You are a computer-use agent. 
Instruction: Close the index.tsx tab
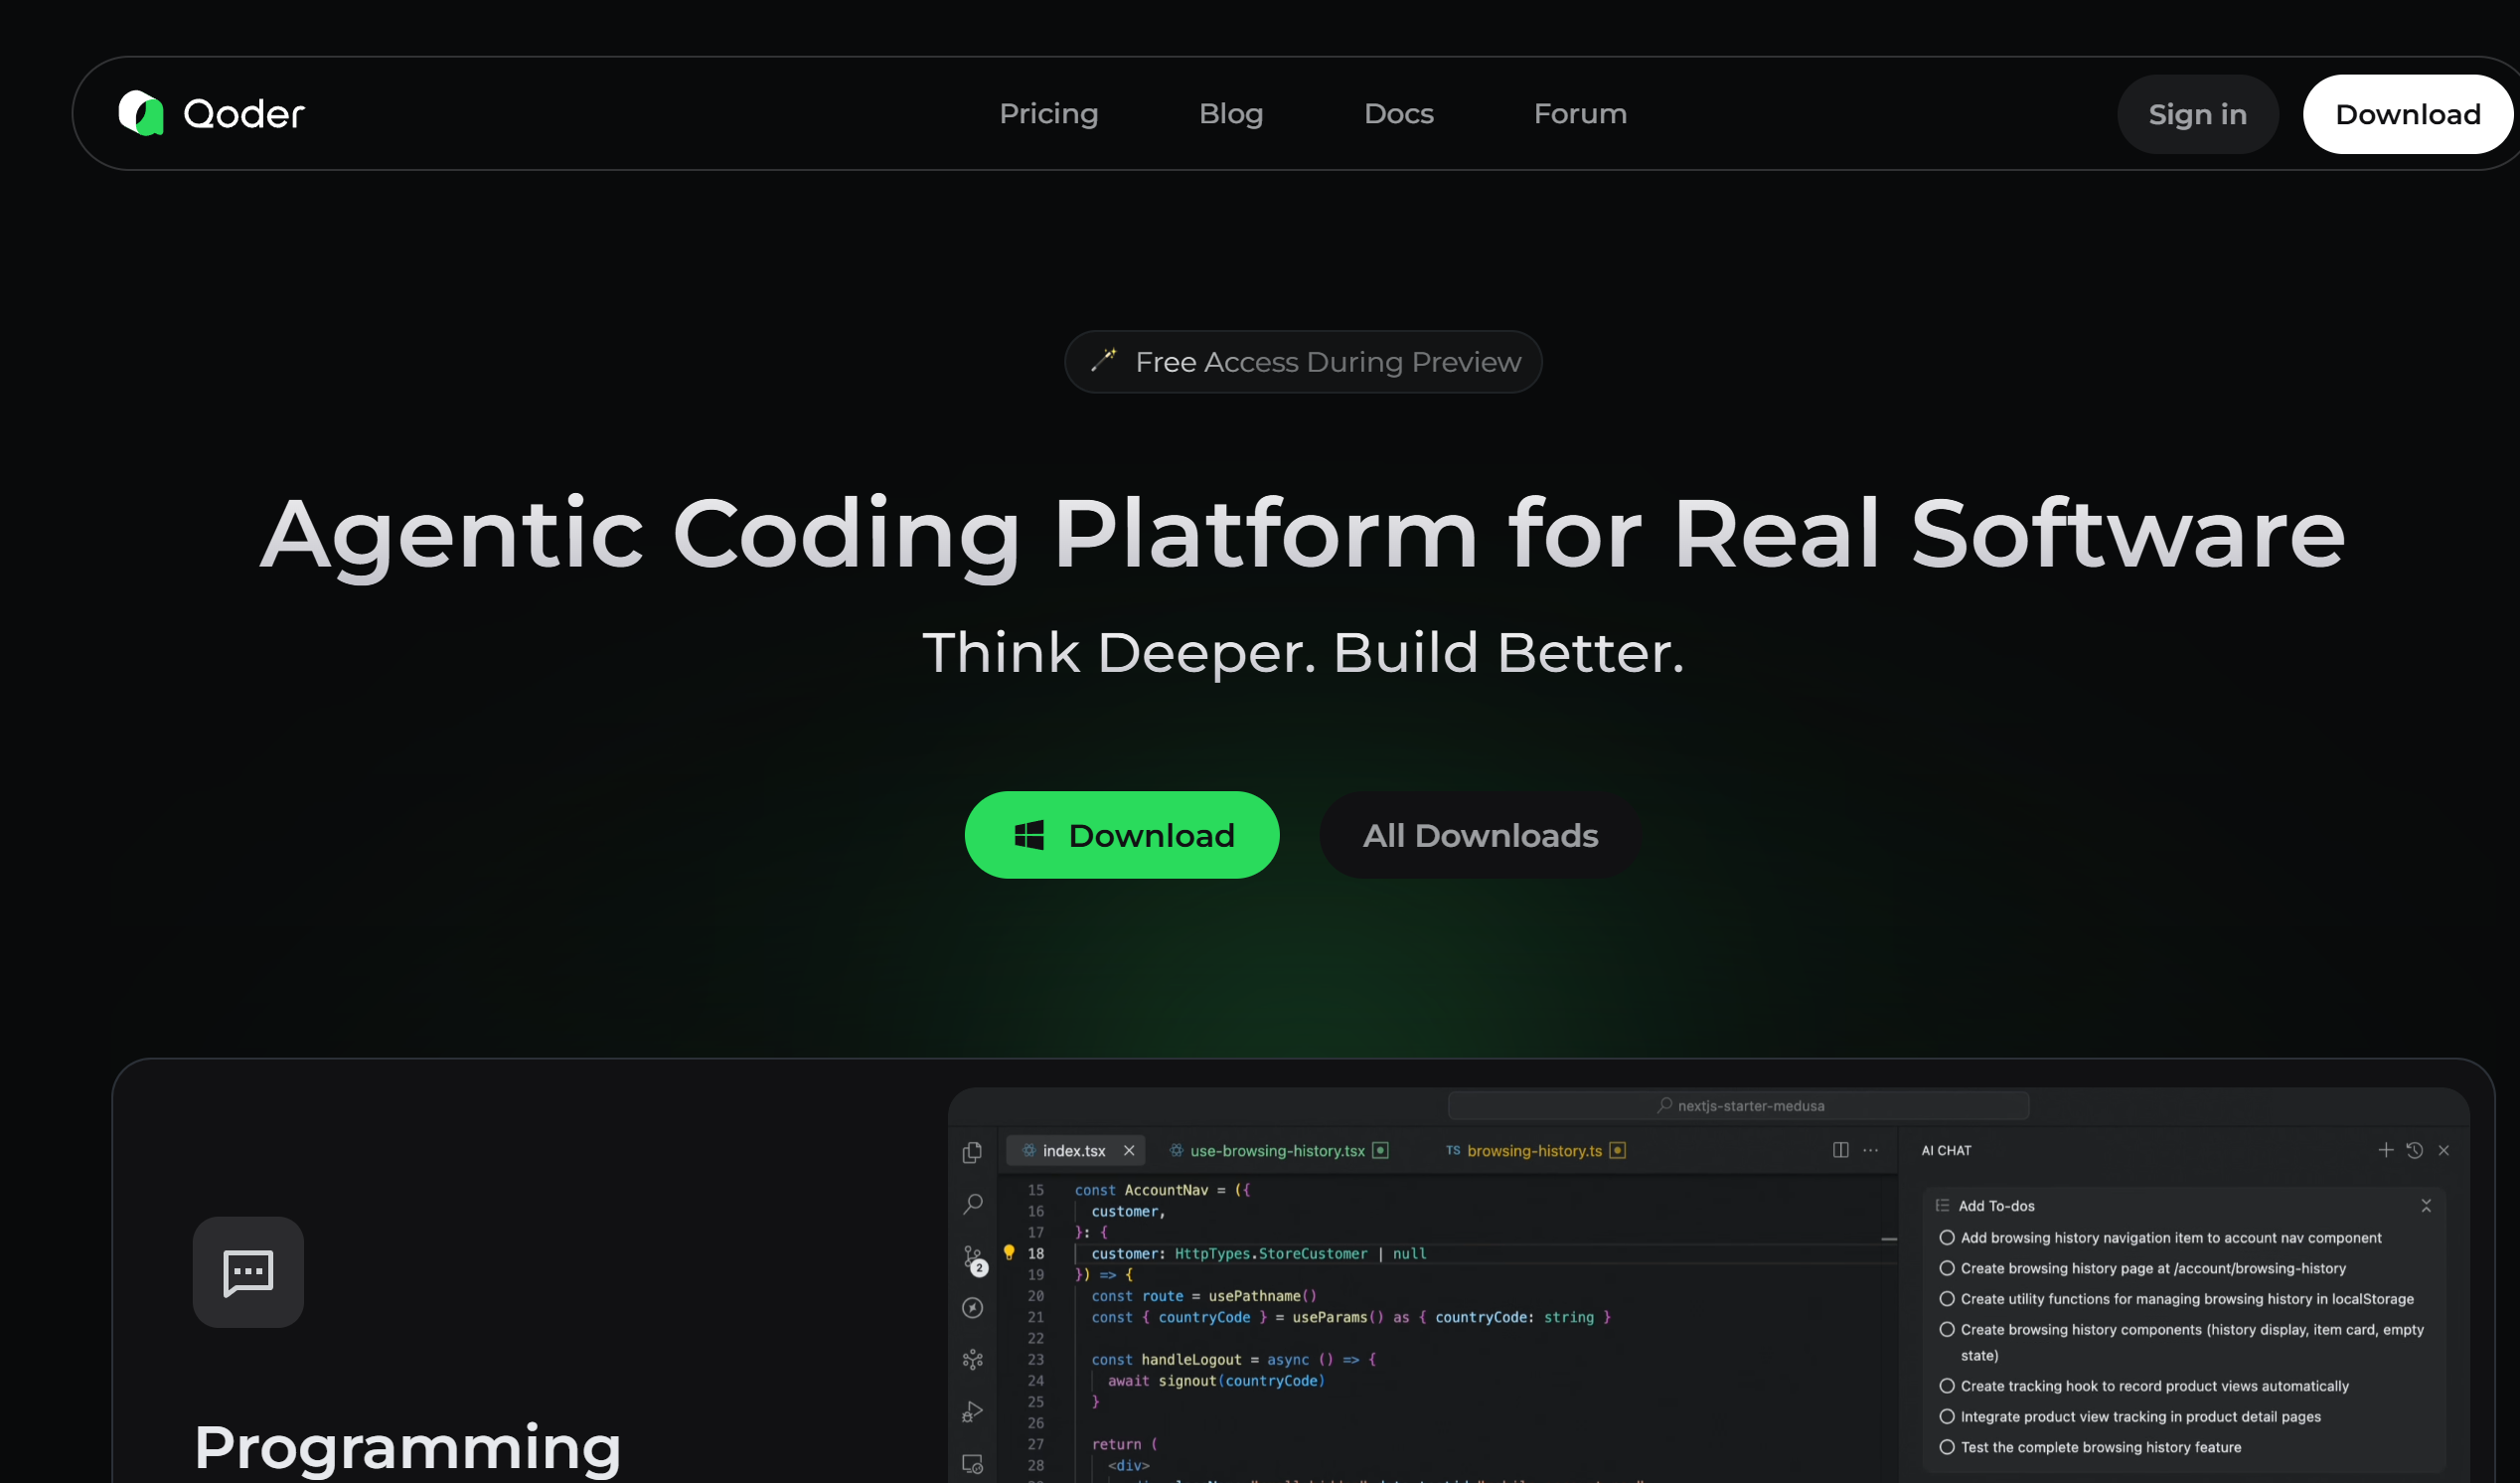tap(1129, 1151)
